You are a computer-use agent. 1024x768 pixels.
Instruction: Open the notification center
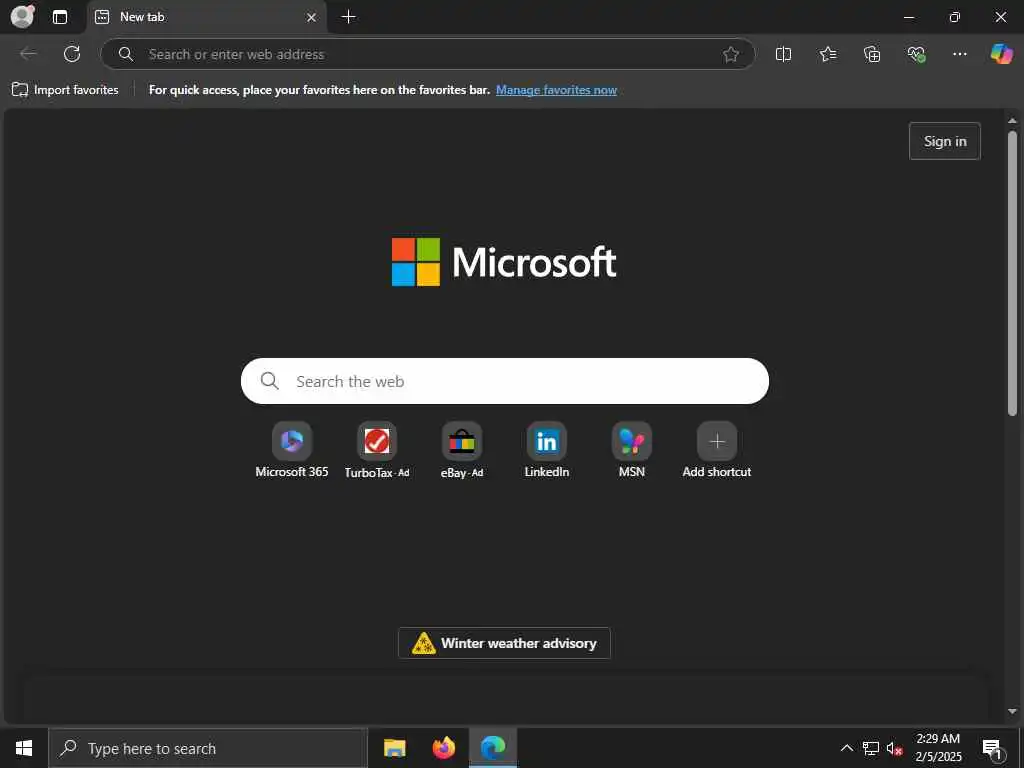993,748
